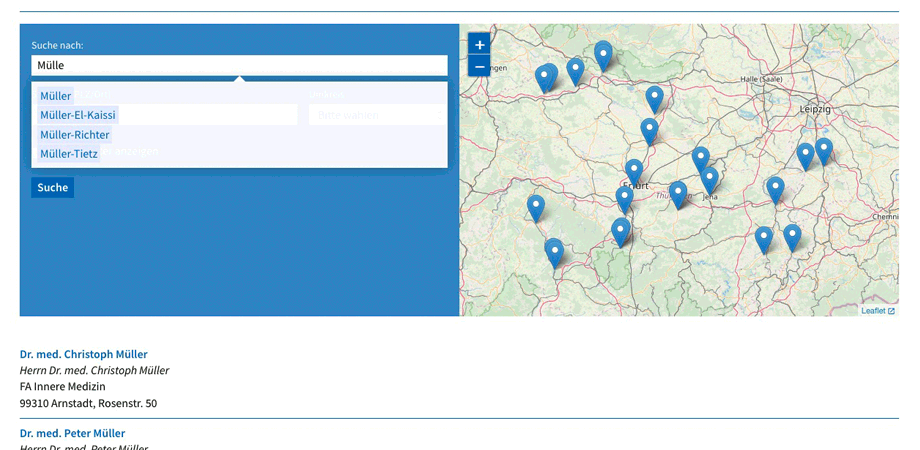Image resolution: width=920 pixels, height=450 pixels.
Task: Click the 'FA Innere Medizin' specialty text
Action: point(63,387)
